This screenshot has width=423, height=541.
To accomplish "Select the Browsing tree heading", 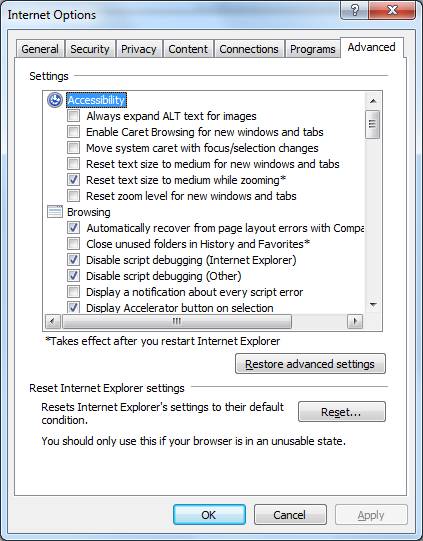I will pos(89,212).
